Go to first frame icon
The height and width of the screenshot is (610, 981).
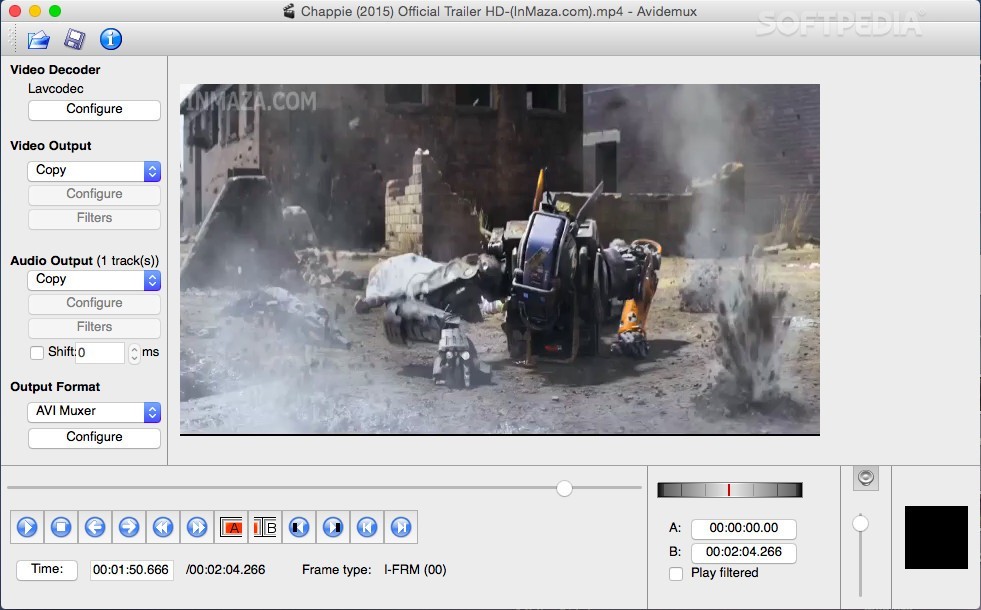pyautogui.click(x=367, y=527)
